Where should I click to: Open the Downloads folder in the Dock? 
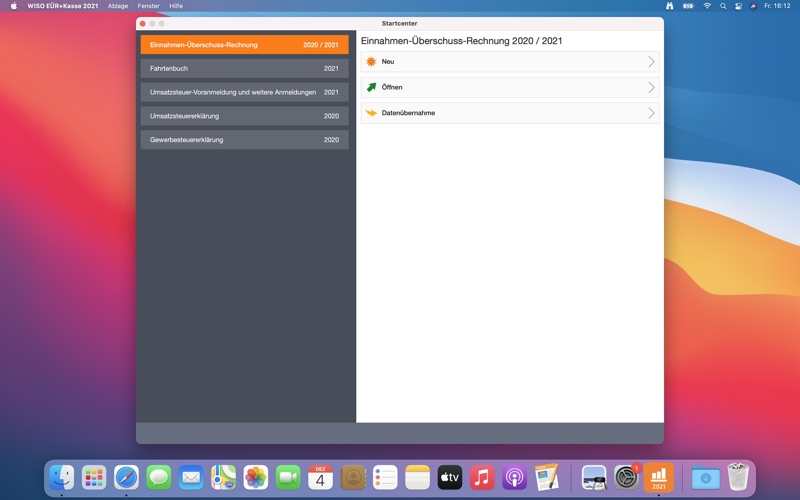(x=706, y=478)
